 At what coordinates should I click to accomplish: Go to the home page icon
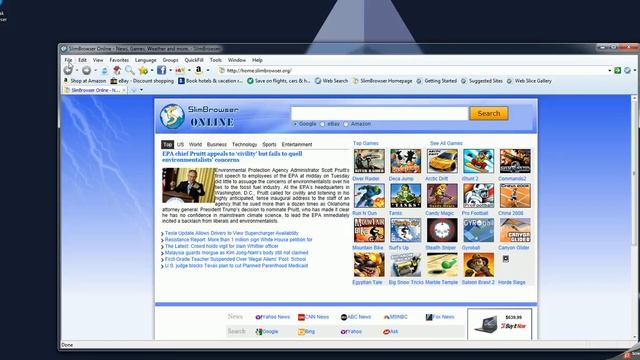pos(117,70)
